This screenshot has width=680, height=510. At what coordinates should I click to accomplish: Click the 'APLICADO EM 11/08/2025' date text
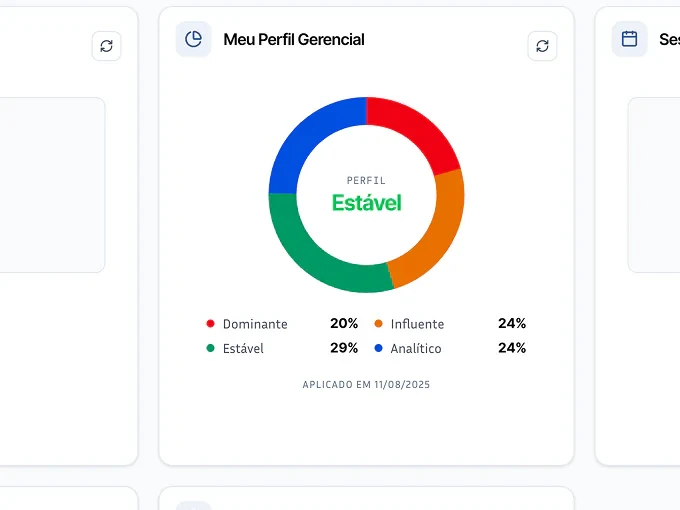point(366,385)
